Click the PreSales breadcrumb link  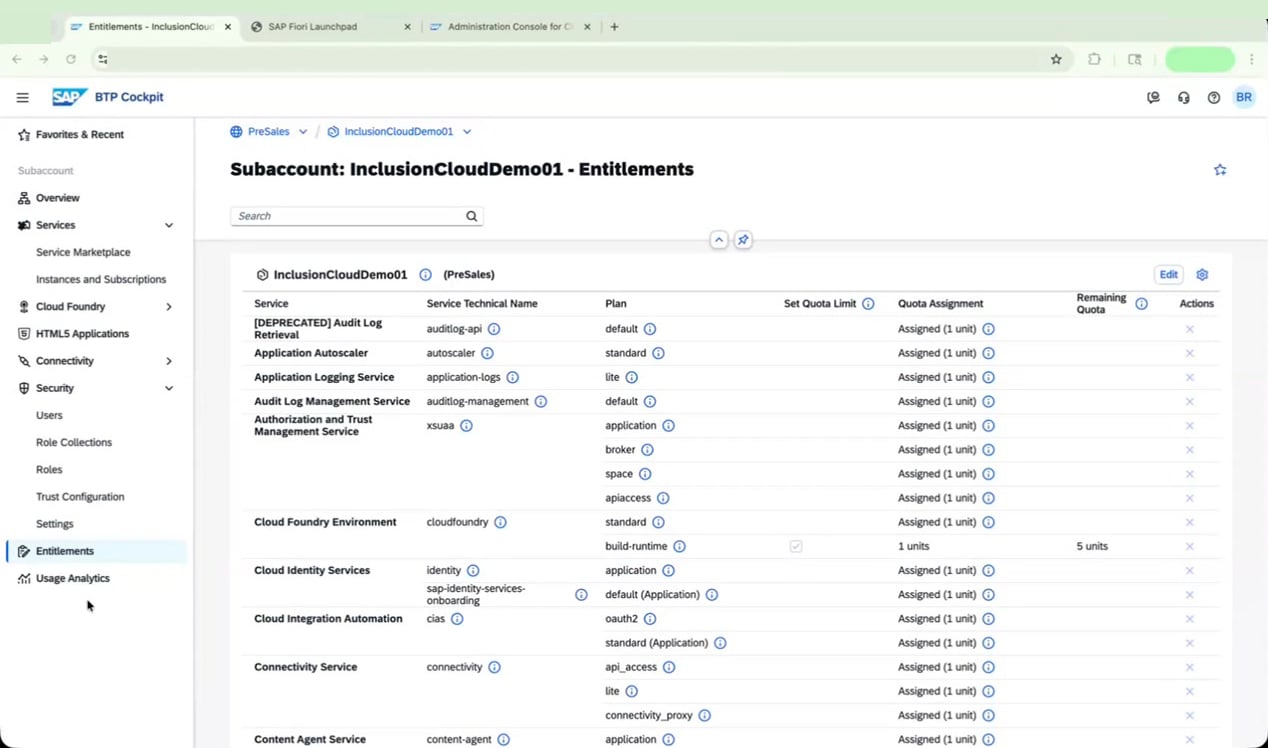(x=268, y=131)
